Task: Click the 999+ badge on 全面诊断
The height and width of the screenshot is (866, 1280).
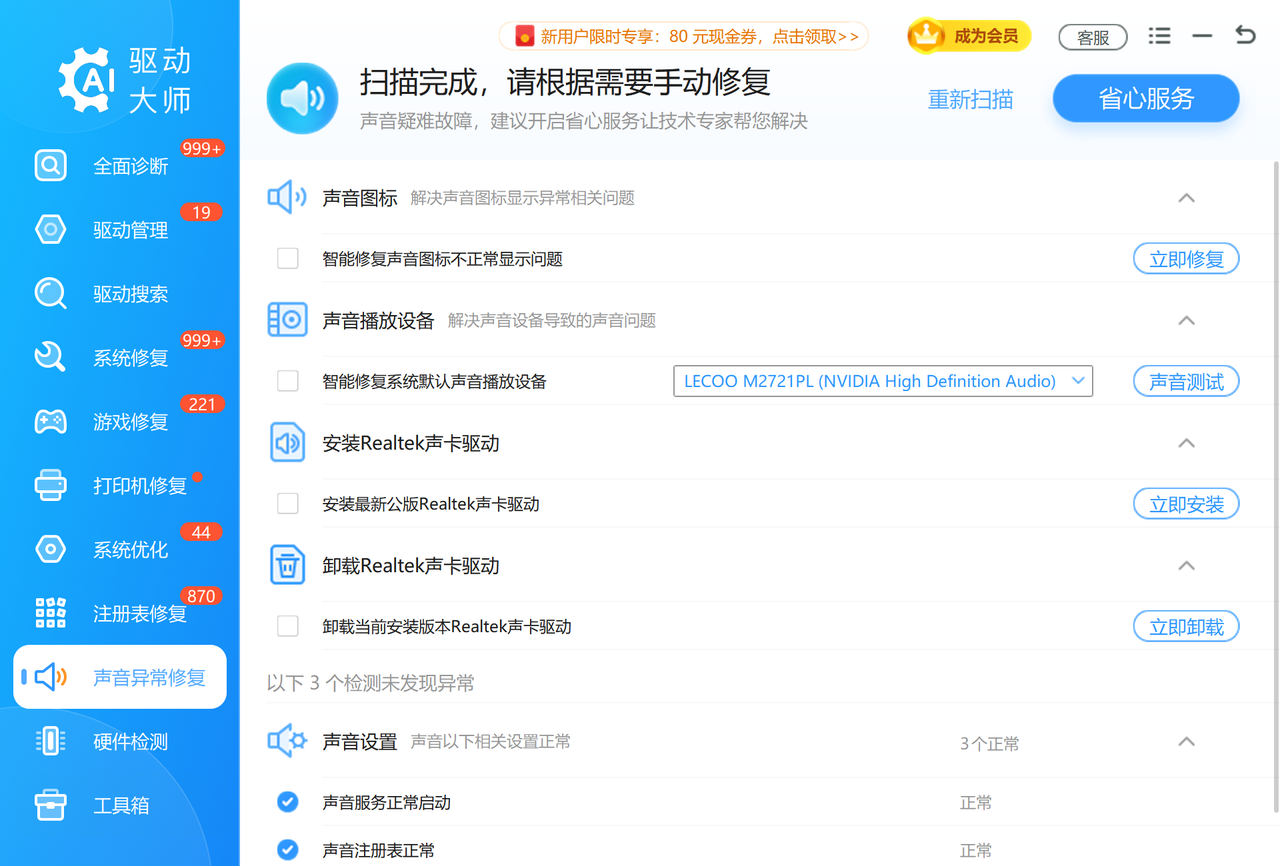Action: click(x=202, y=148)
